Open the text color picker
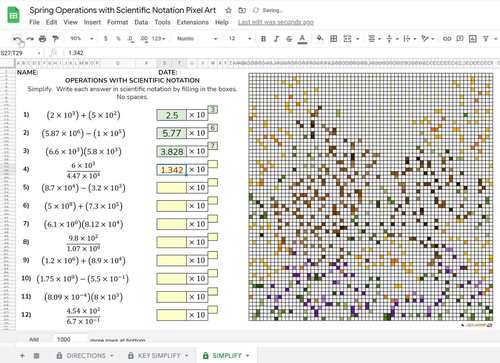Screen dimensions: 500x363 (x=302, y=39)
